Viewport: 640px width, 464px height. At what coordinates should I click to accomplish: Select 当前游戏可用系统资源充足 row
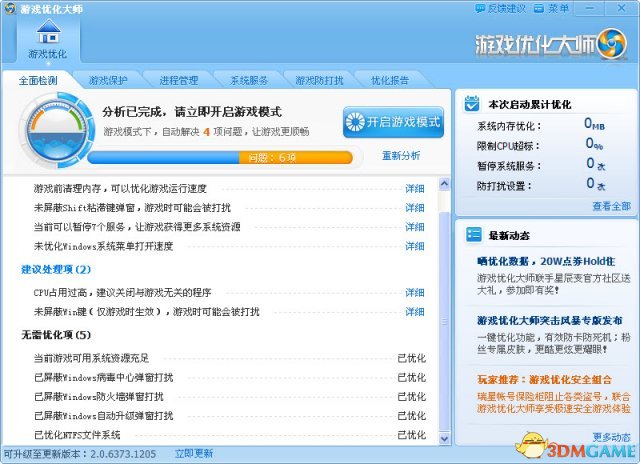point(229,358)
